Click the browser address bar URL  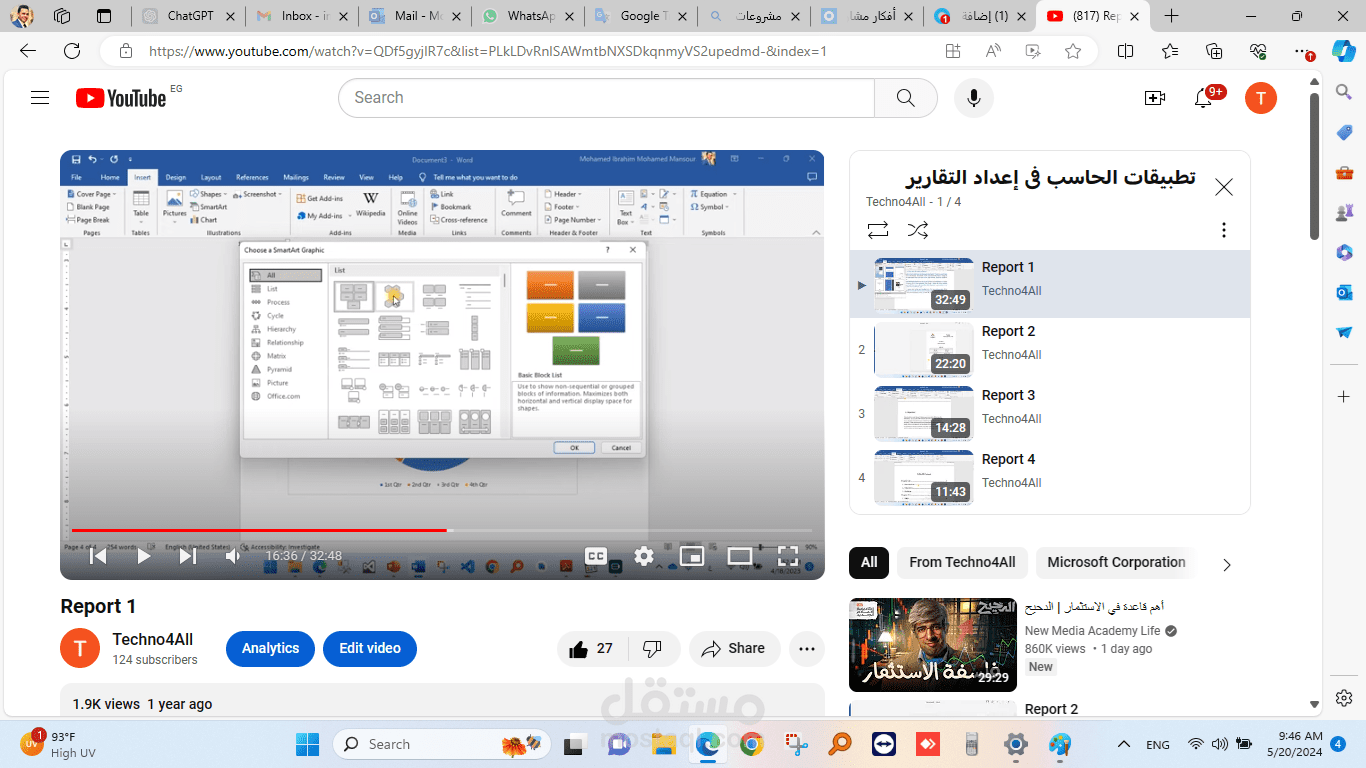(488, 51)
